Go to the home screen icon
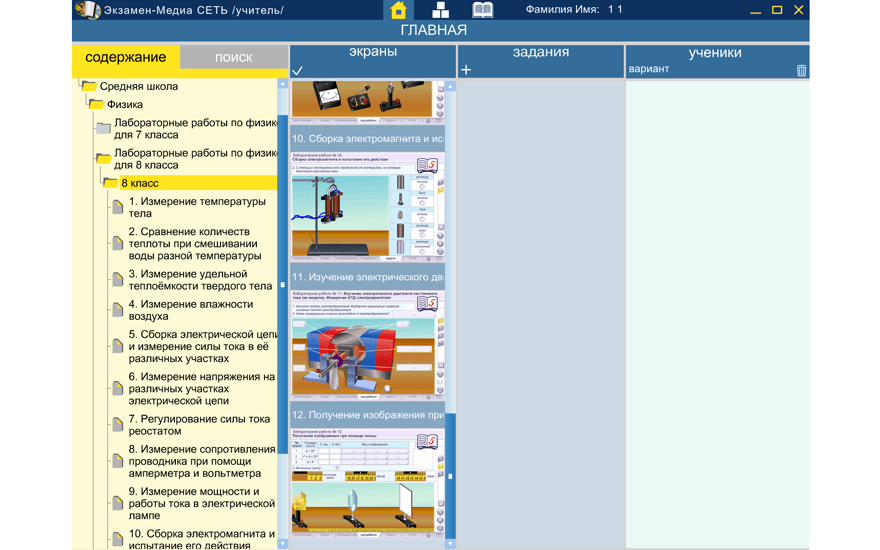The height and width of the screenshot is (550, 880). [x=398, y=10]
